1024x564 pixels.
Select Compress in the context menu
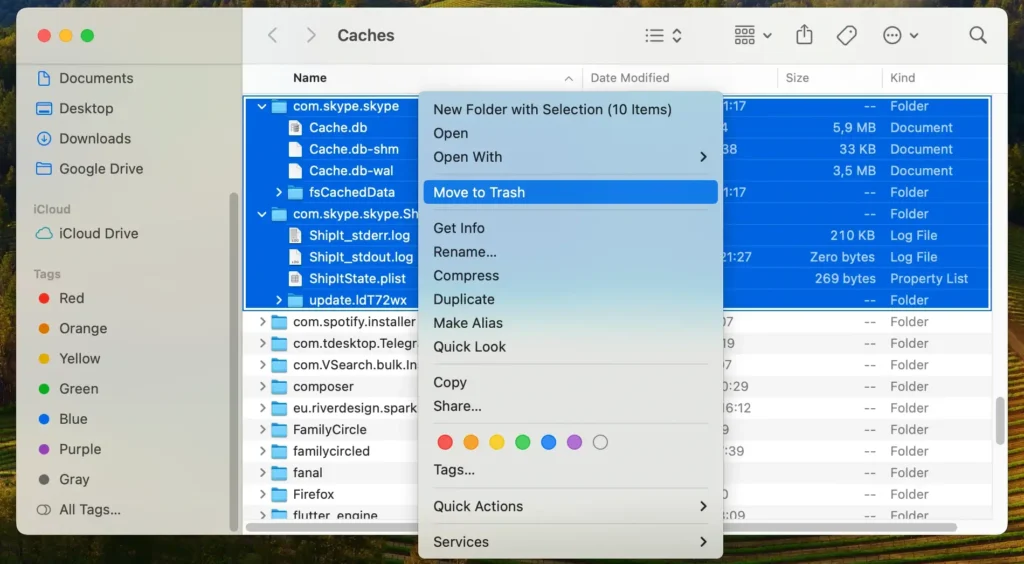click(x=466, y=276)
